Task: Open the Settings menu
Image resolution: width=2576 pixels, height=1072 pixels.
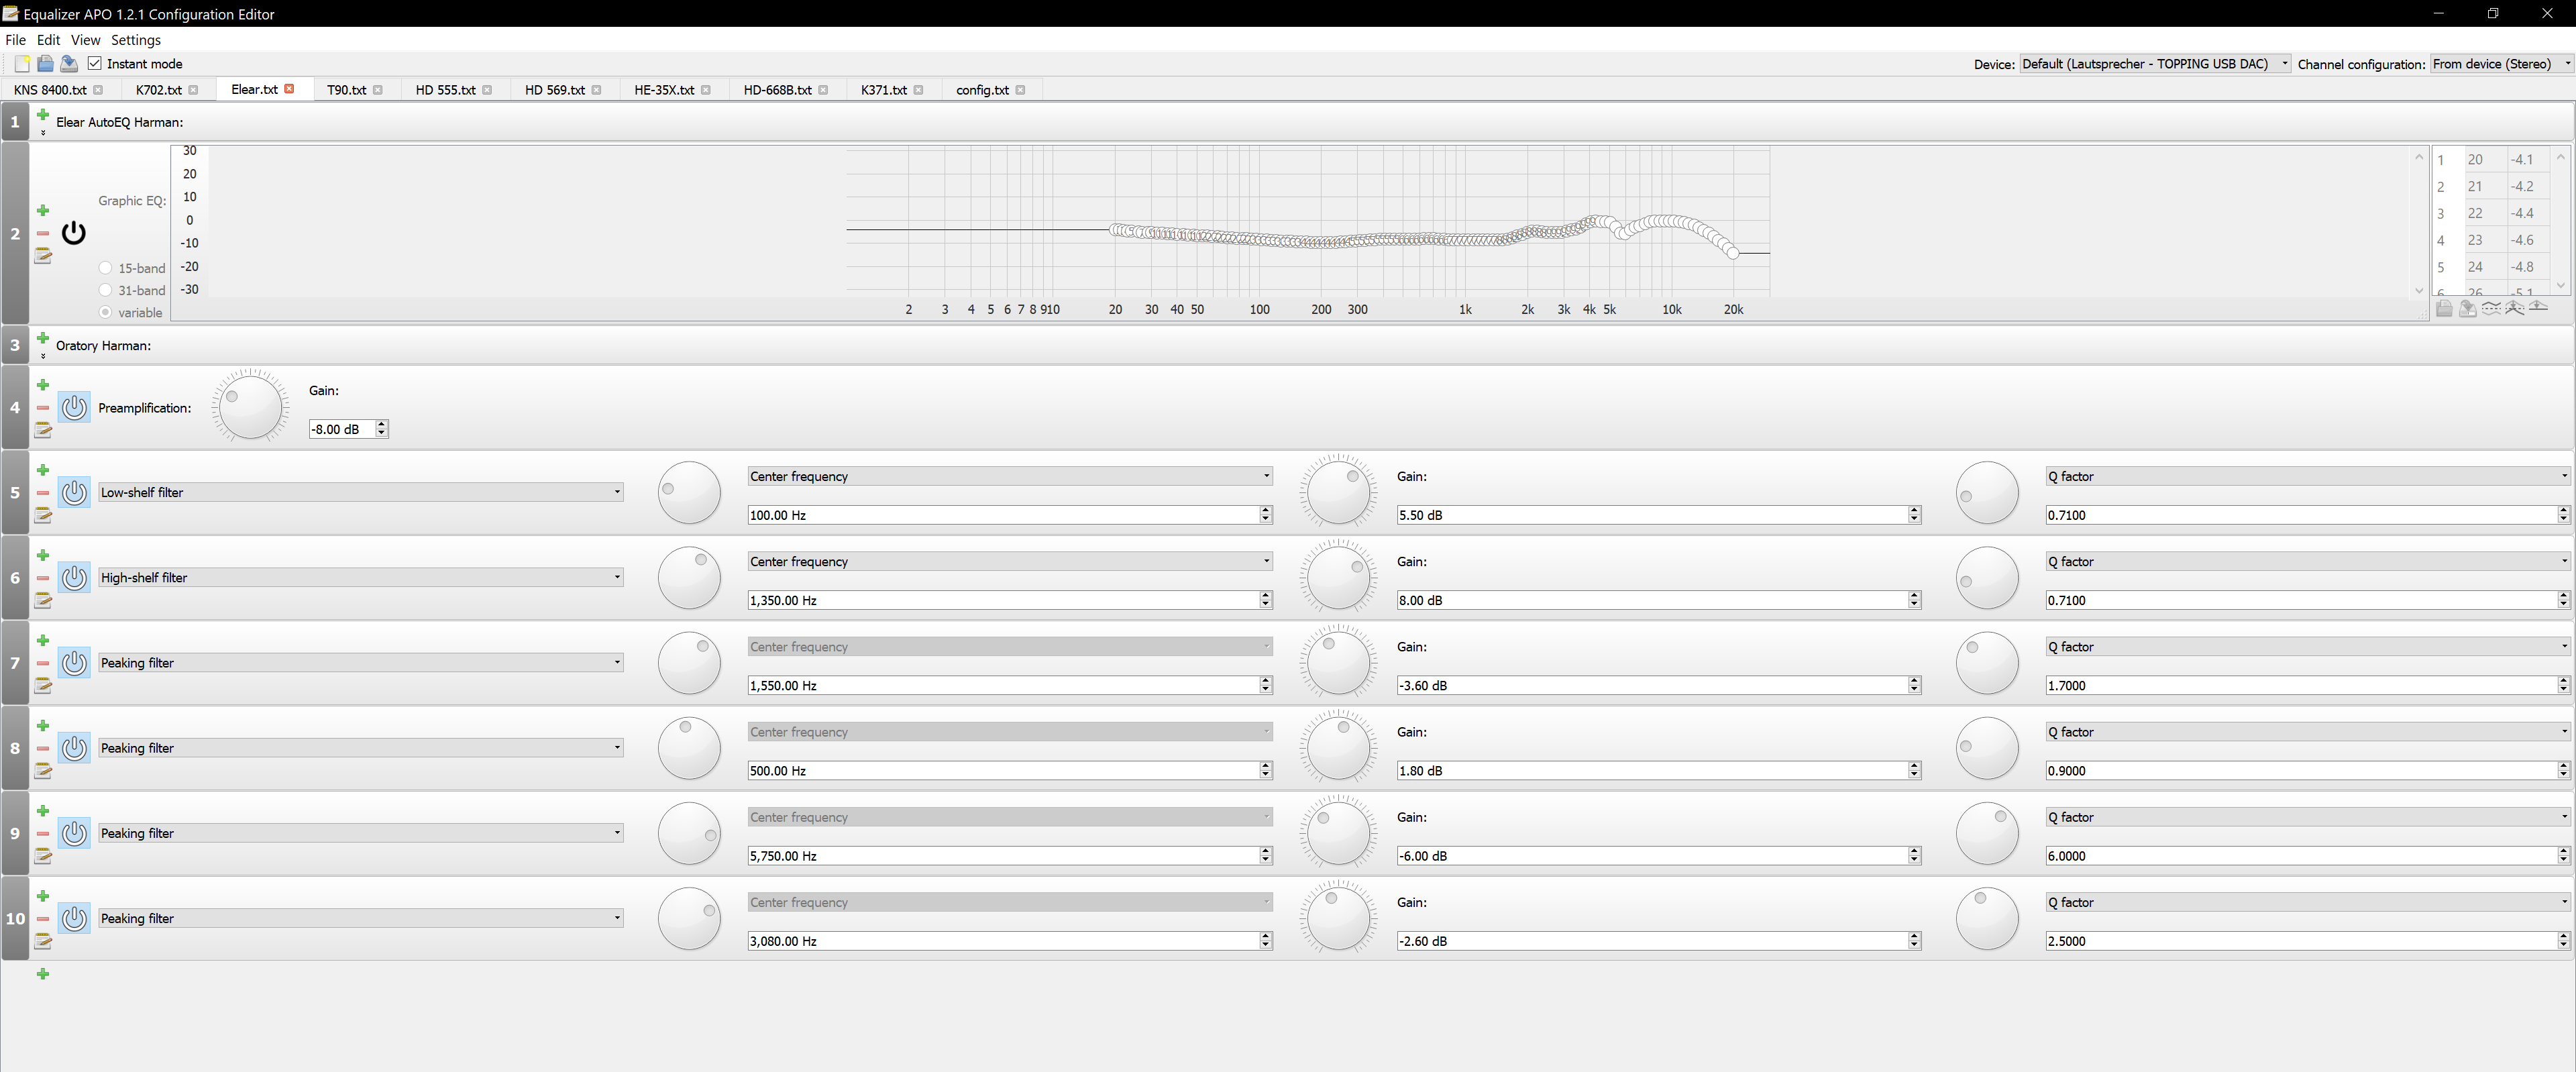Action: (x=135, y=40)
